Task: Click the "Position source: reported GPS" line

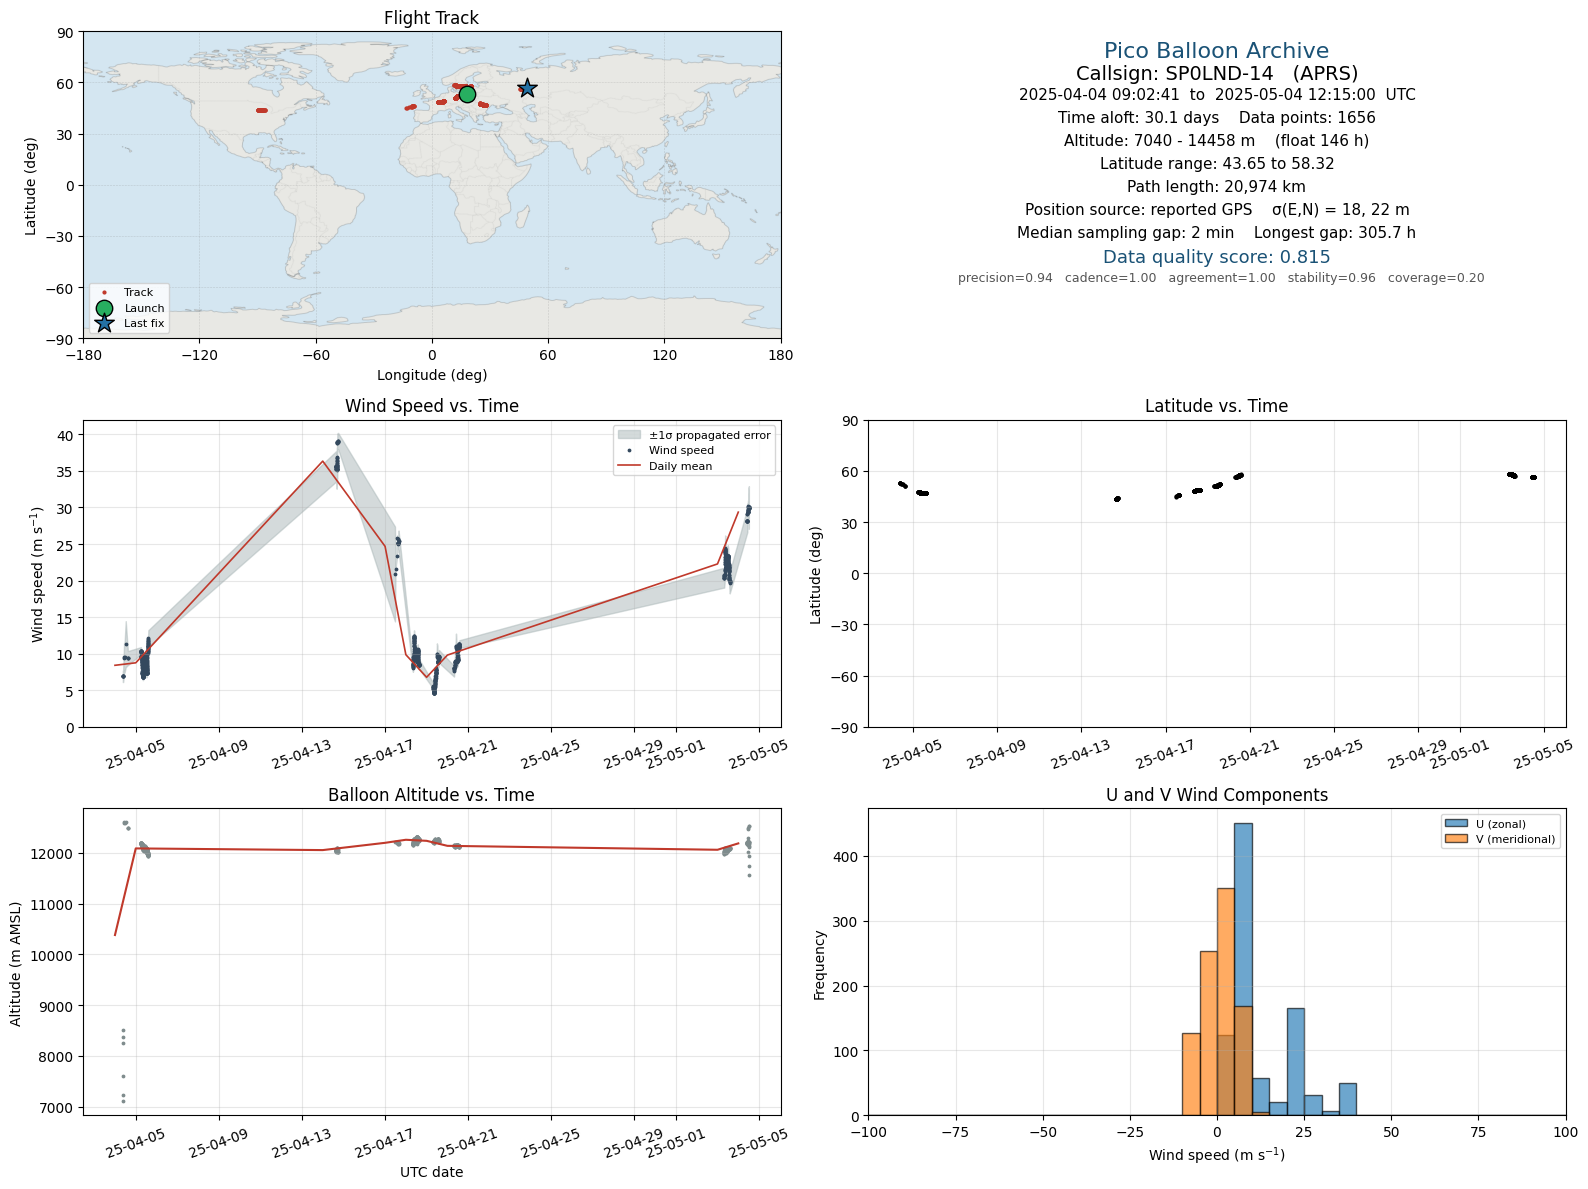Action: point(1216,210)
